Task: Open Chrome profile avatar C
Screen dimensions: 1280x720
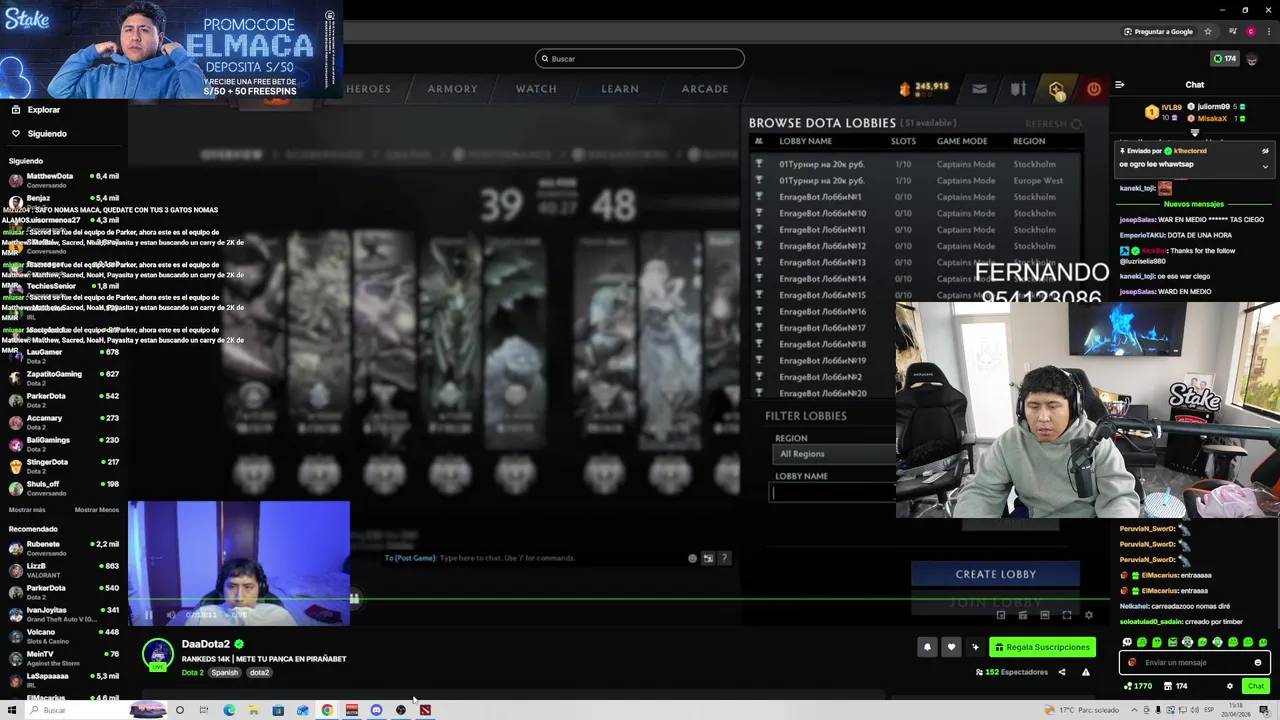Action: pos(1250,31)
